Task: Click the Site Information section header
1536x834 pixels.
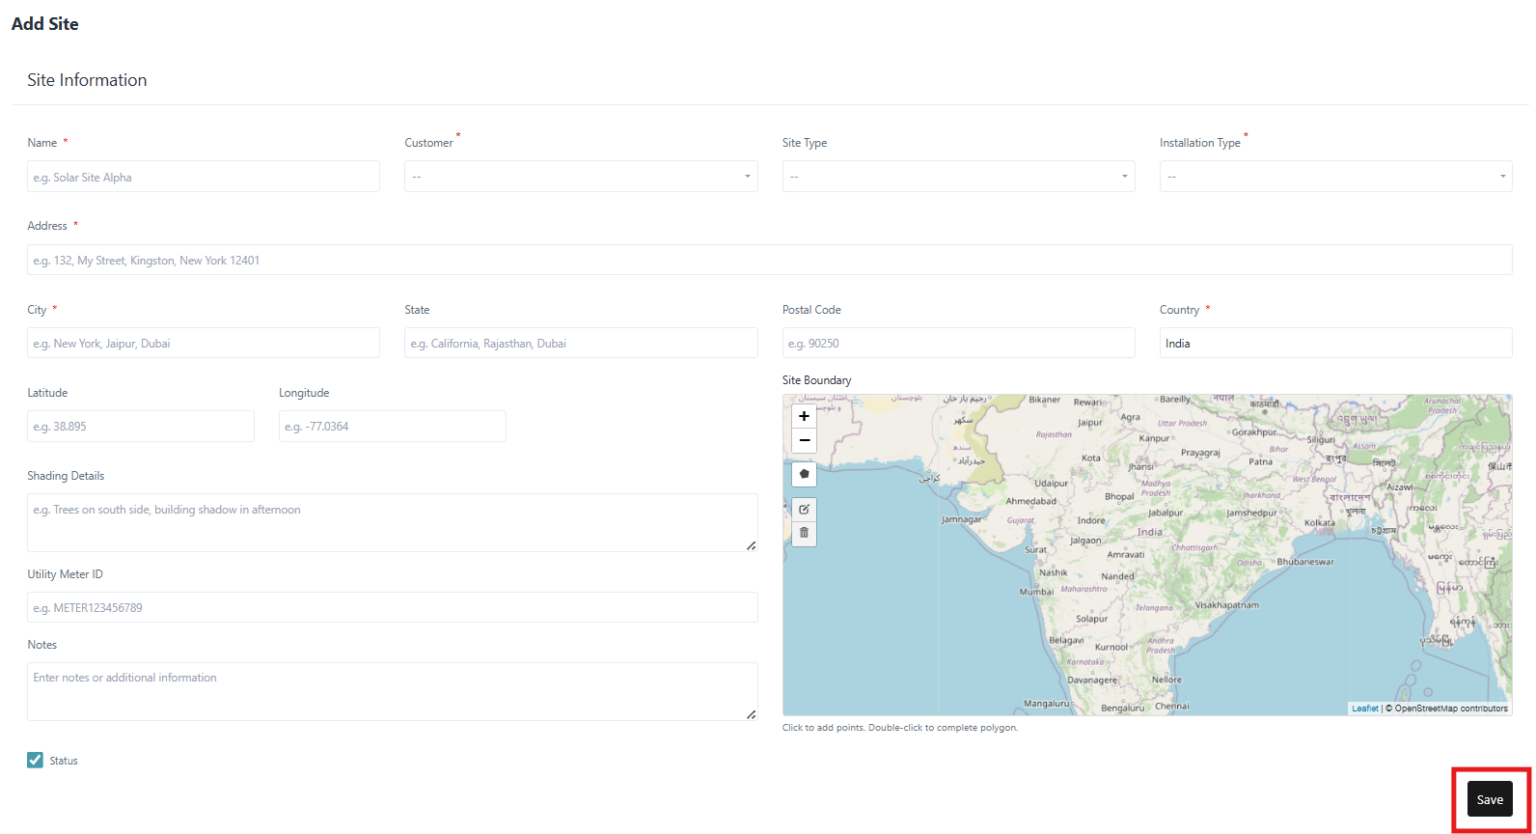Action: coord(87,80)
